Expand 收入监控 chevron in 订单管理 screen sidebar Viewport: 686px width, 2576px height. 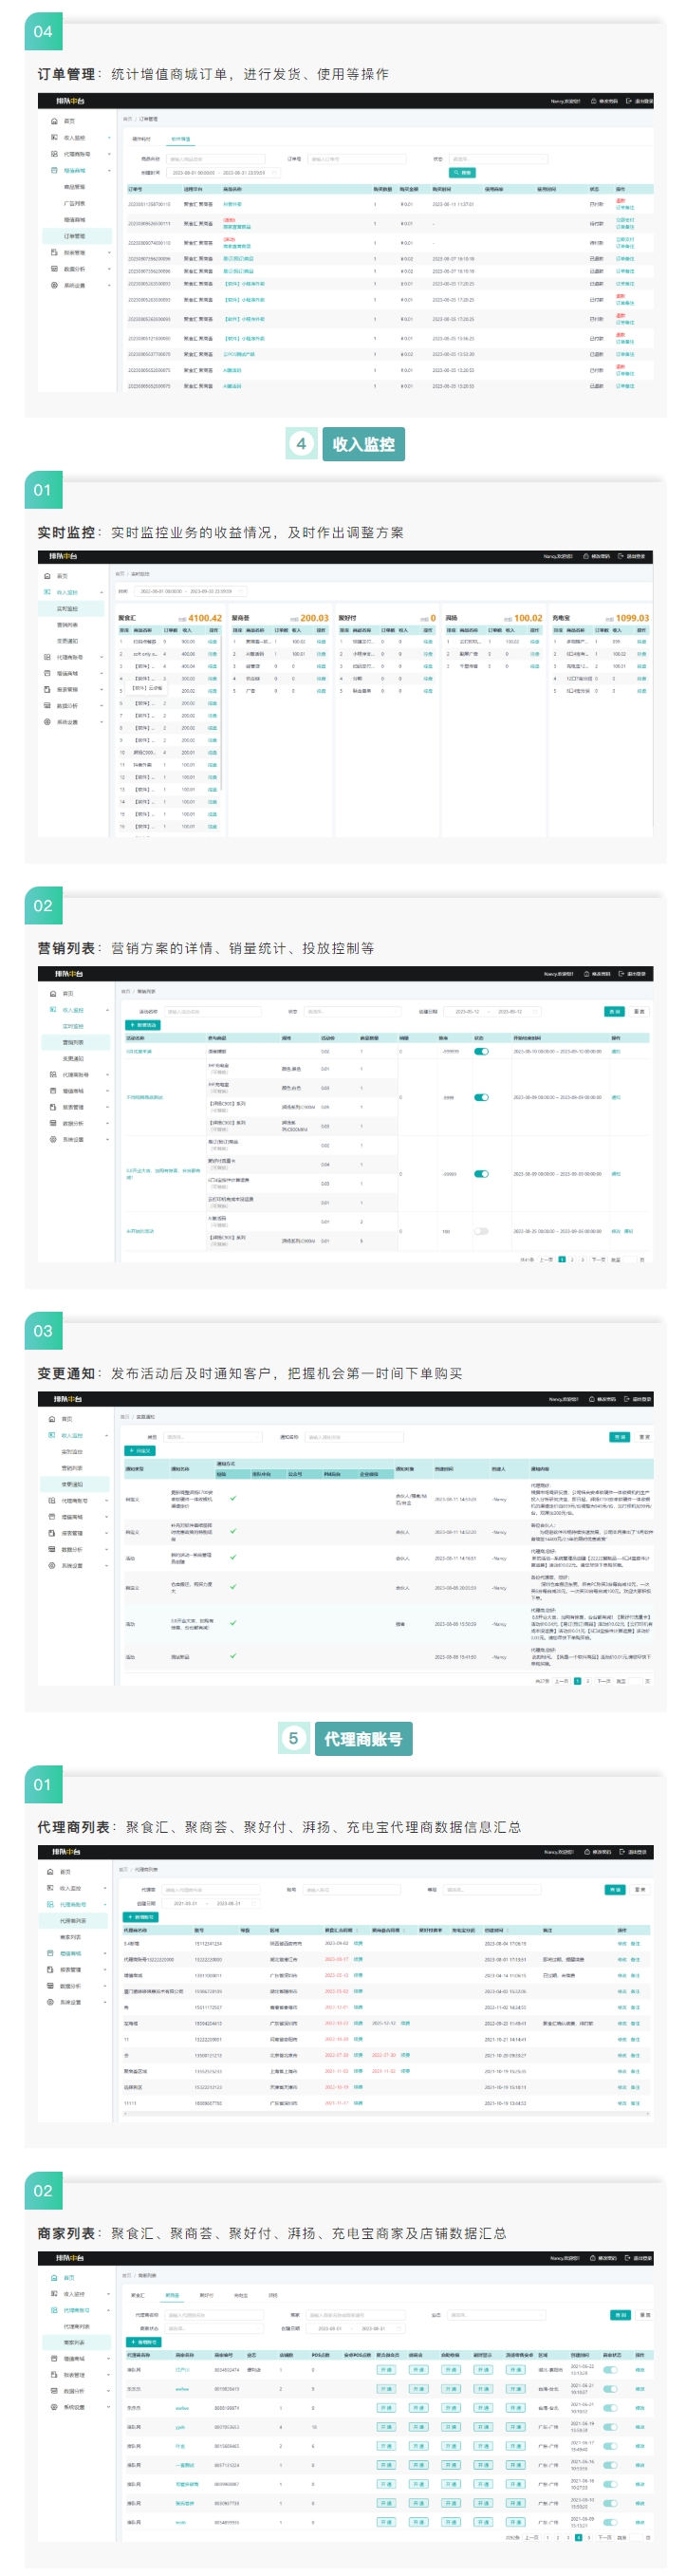pos(109,138)
